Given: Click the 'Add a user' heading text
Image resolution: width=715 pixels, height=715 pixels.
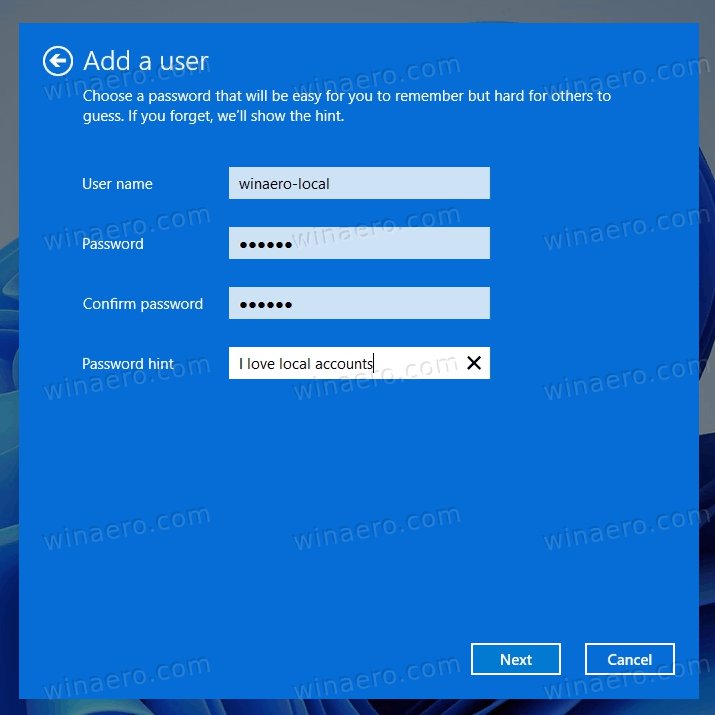Looking at the screenshot, I should (146, 61).
